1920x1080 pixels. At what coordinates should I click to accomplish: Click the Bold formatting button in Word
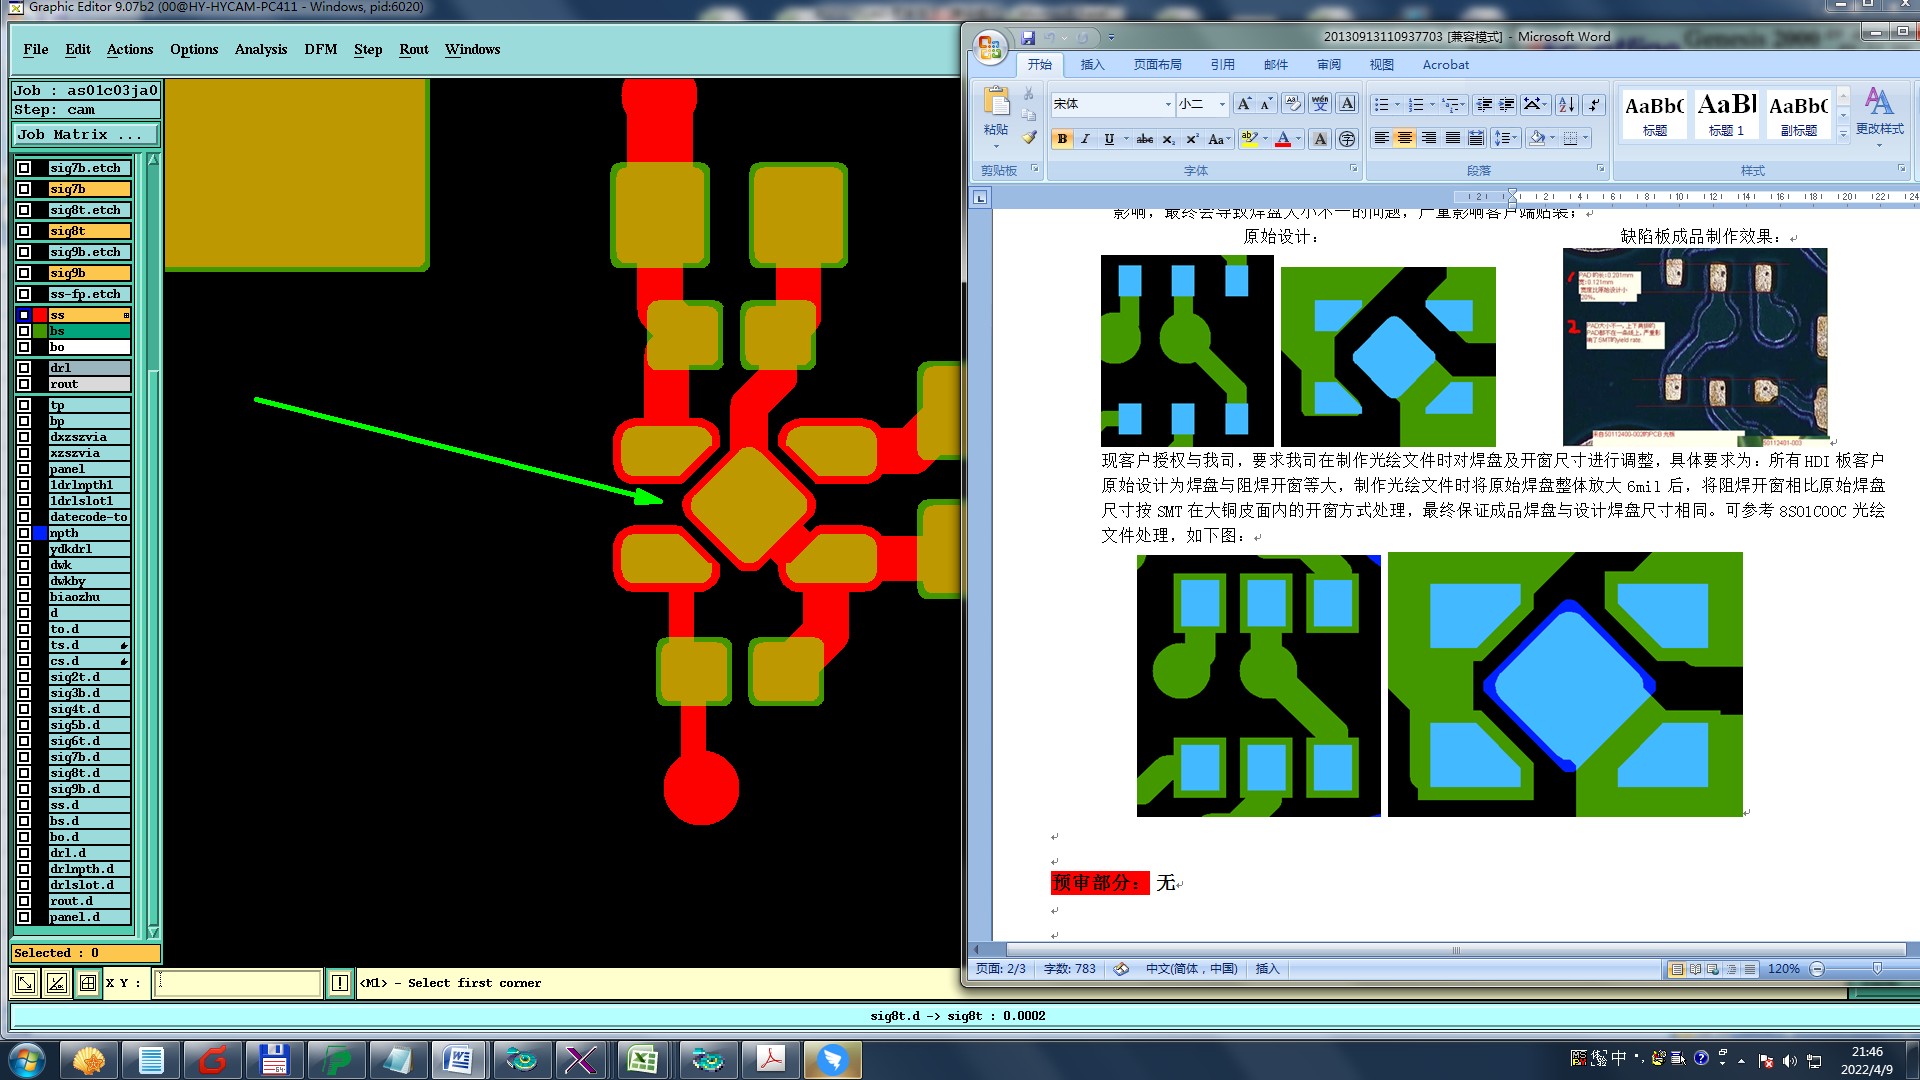coord(1062,139)
